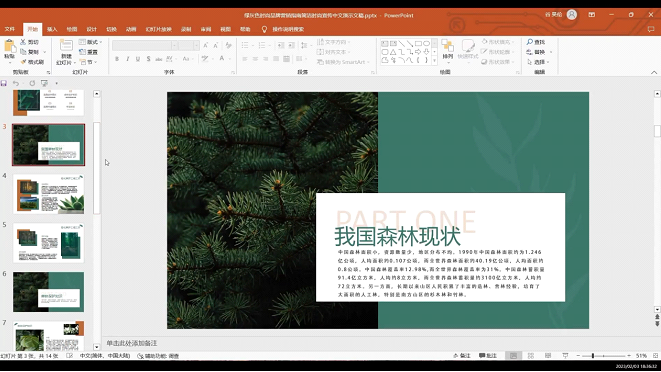Image resolution: width=661 pixels, height=372 pixels.
Task: Select slide 4 thumbnail
Action: point(48,194)
